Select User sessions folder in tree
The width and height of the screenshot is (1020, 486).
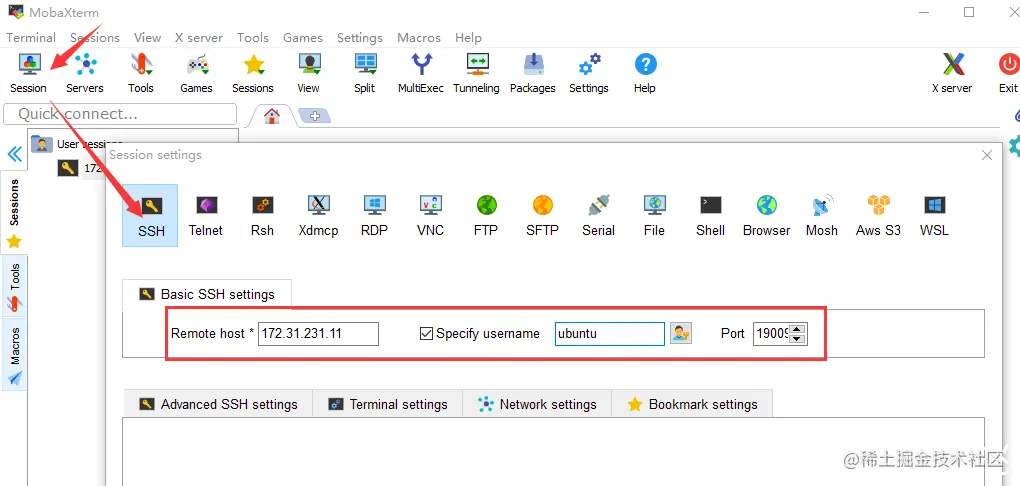click(77, 144)
